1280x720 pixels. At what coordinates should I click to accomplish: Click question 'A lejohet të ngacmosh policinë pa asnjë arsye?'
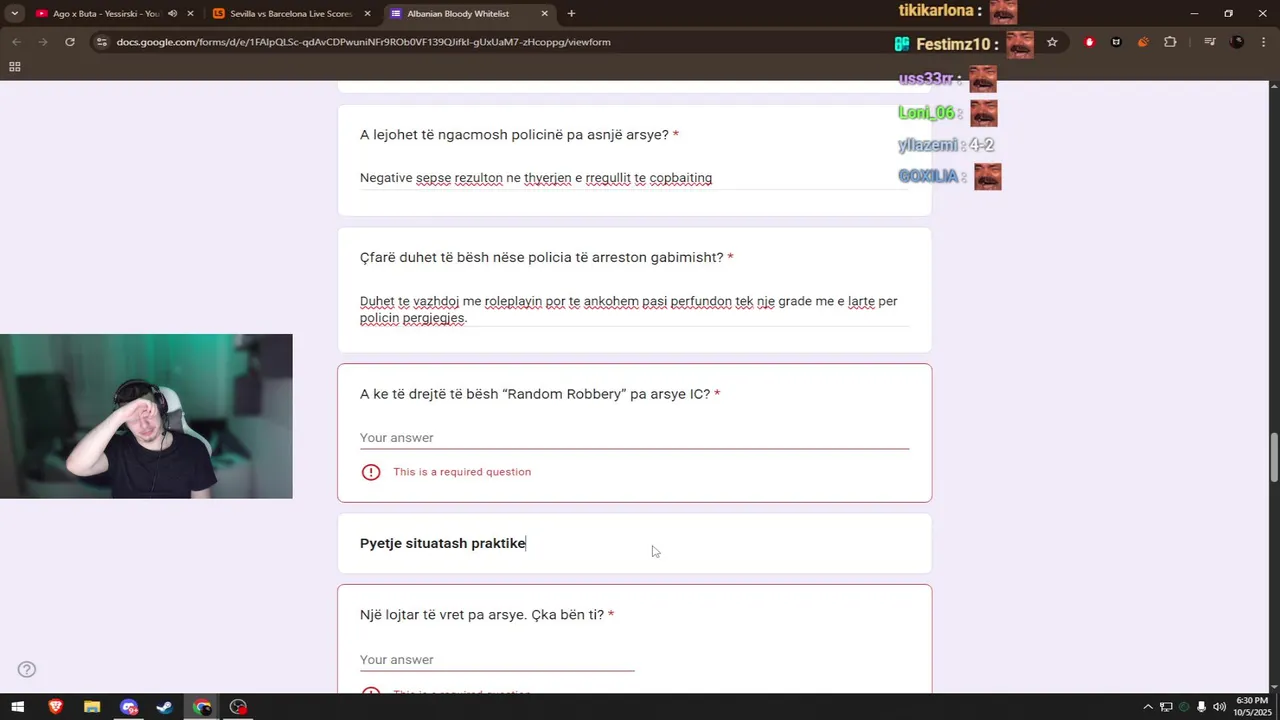click(514, 135)
